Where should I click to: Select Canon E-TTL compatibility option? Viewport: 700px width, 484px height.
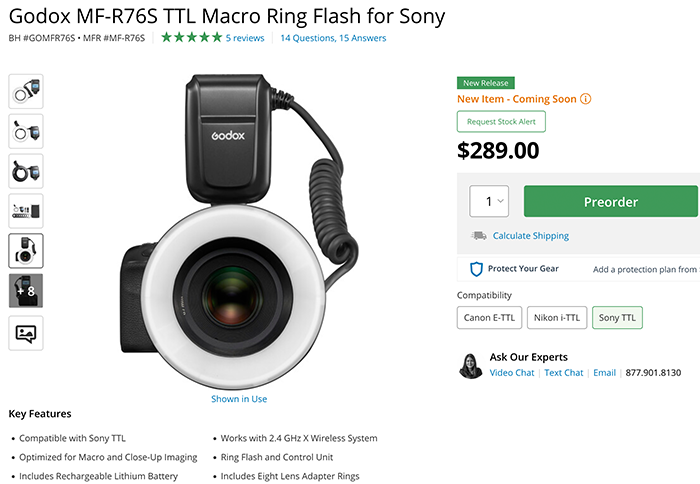pyautogui.click(x=489, y=317)
